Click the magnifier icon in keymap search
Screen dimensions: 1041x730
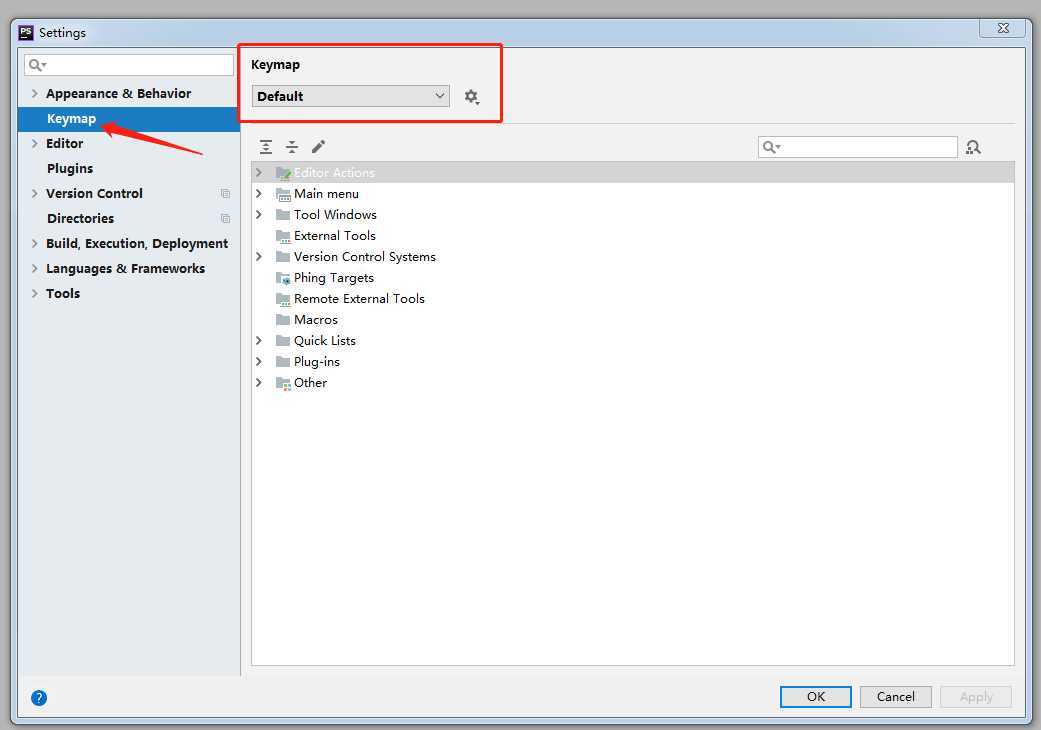771,147
